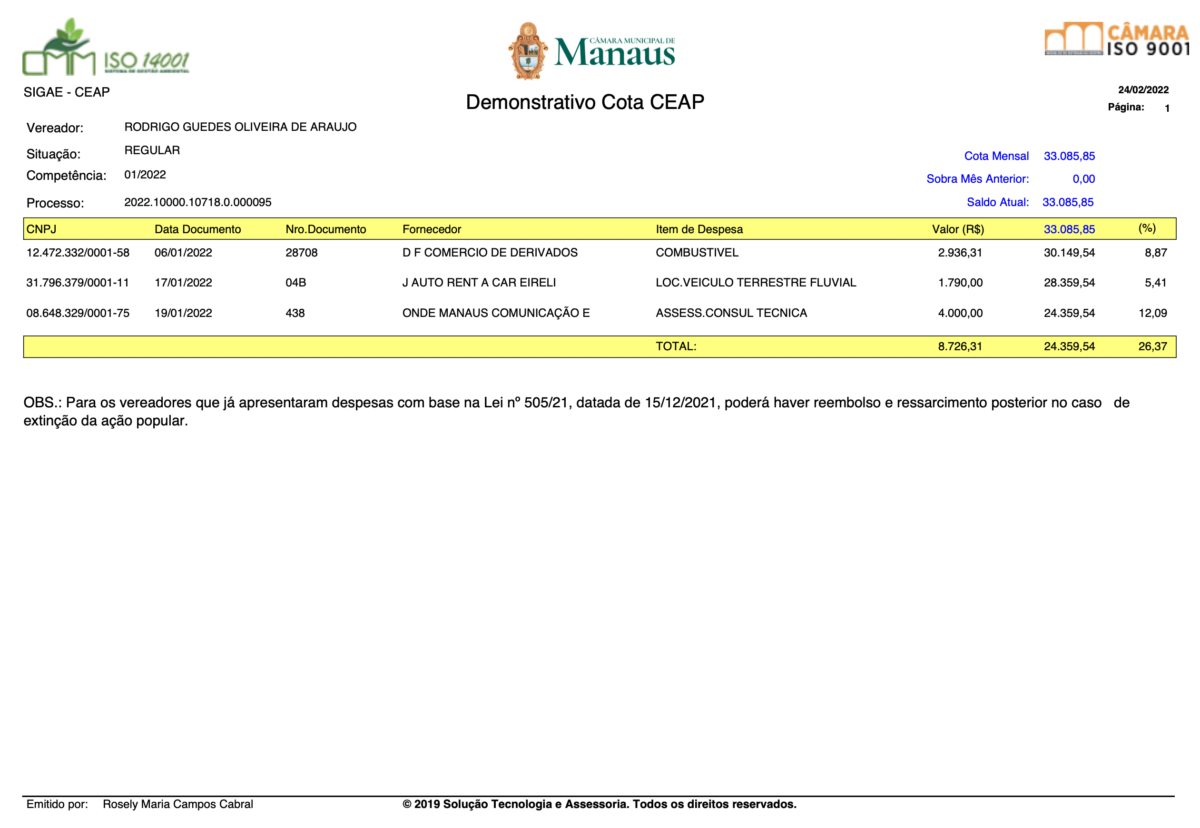Screen dimensions: 1200x828
Task: Click the COMBUSTIVEL expense item
Action: pyautogui.click(x=697, y=252)
